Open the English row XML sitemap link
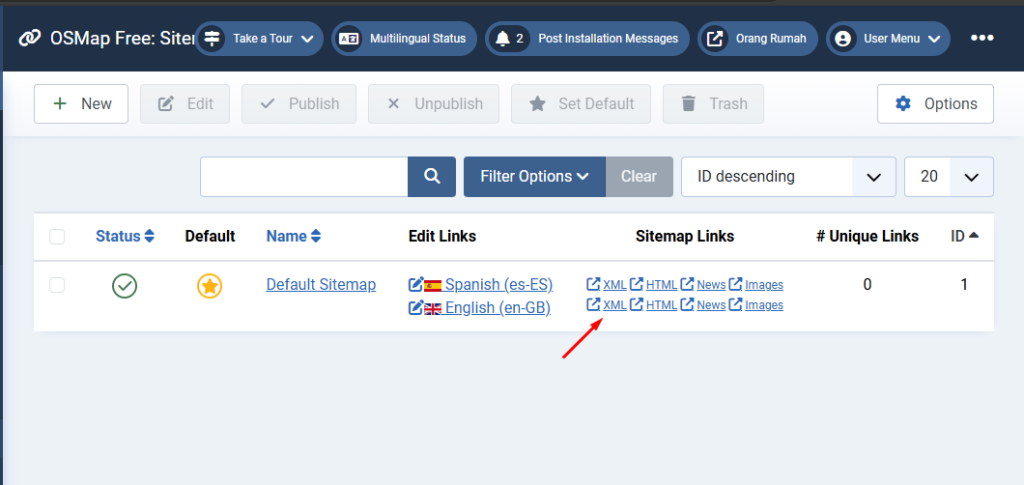 615,305
